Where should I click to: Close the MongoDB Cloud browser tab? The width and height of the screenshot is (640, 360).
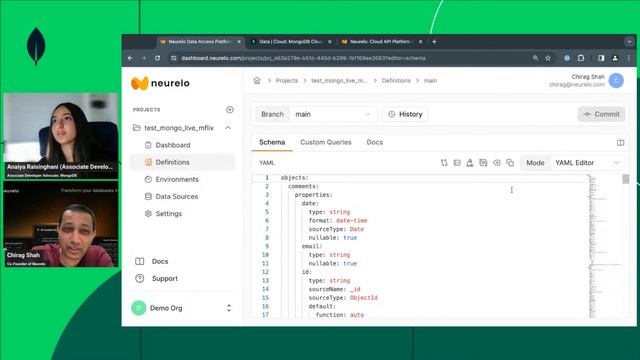[330, 42]
